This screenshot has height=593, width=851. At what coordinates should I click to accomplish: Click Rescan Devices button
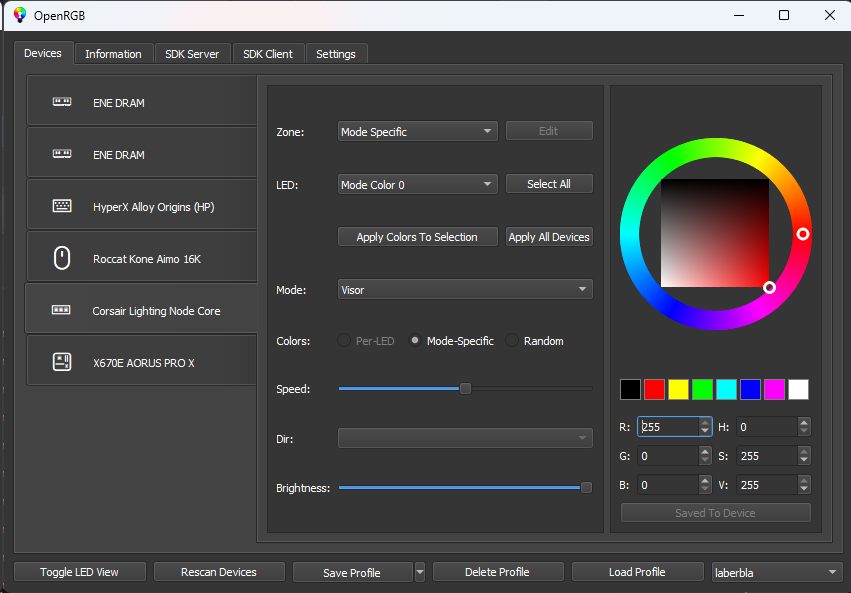click(x=219, y=572)
